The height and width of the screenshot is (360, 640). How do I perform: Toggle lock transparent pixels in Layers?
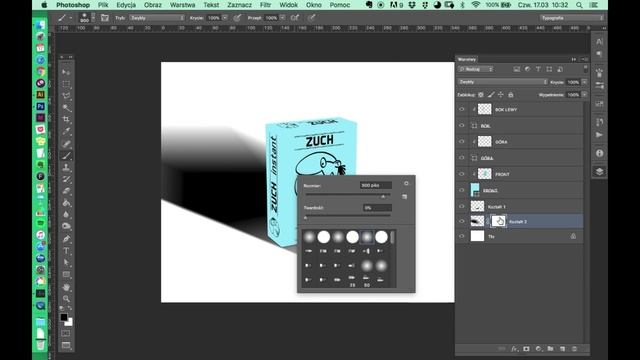(x=481, y=95)
